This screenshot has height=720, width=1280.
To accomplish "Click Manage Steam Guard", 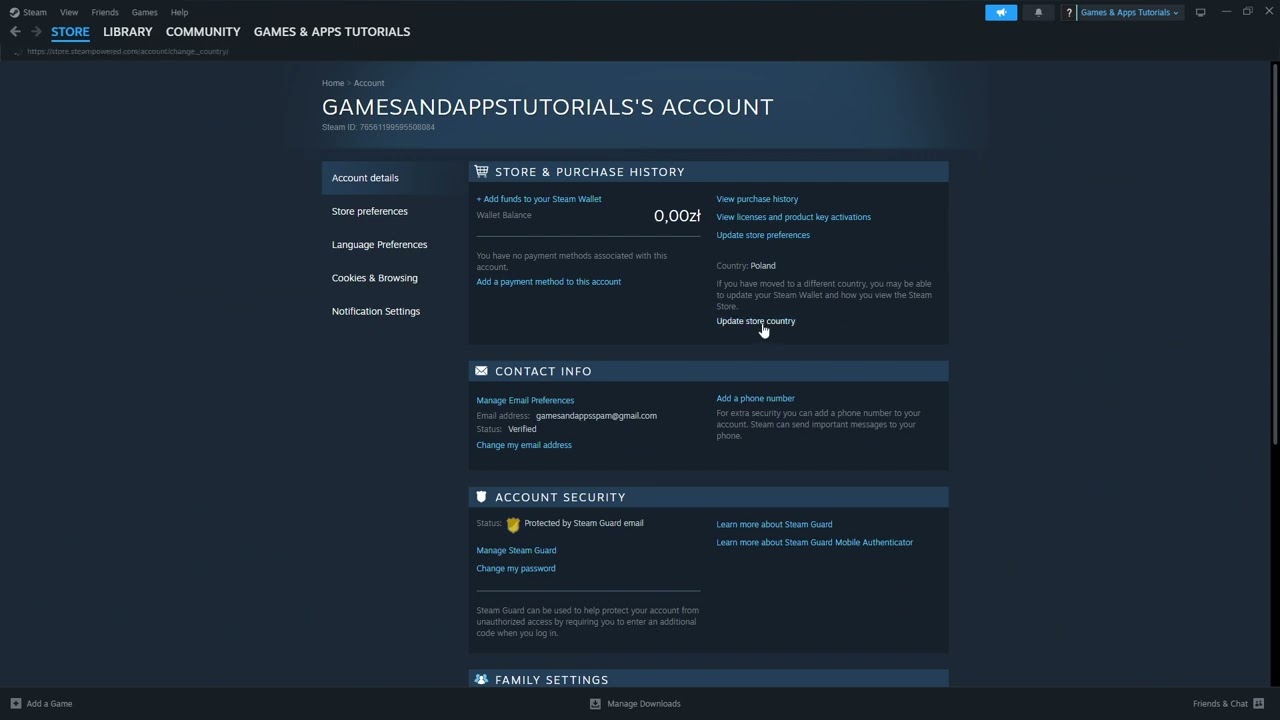I will [x=516, y=550].
